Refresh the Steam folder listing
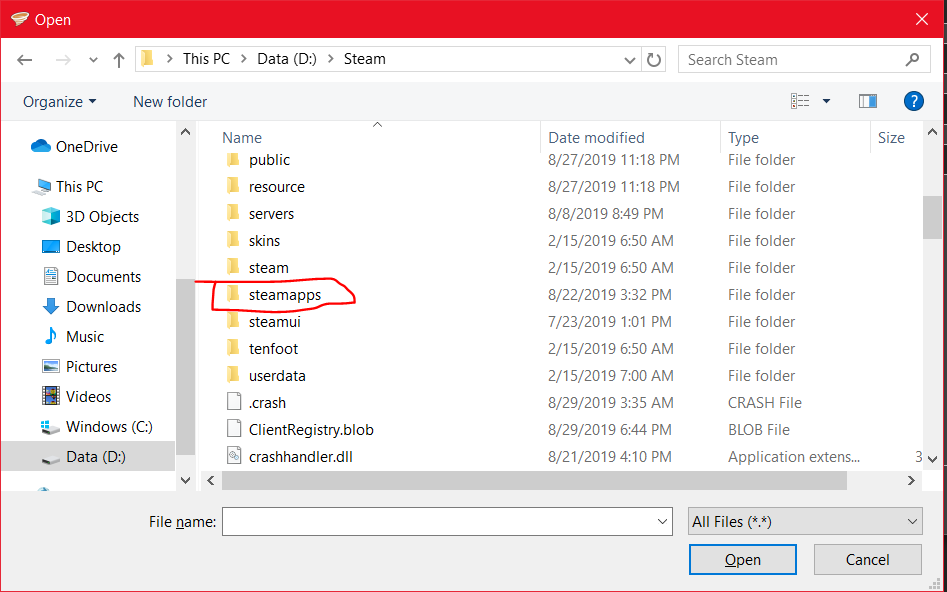 [x=653, y=60]
